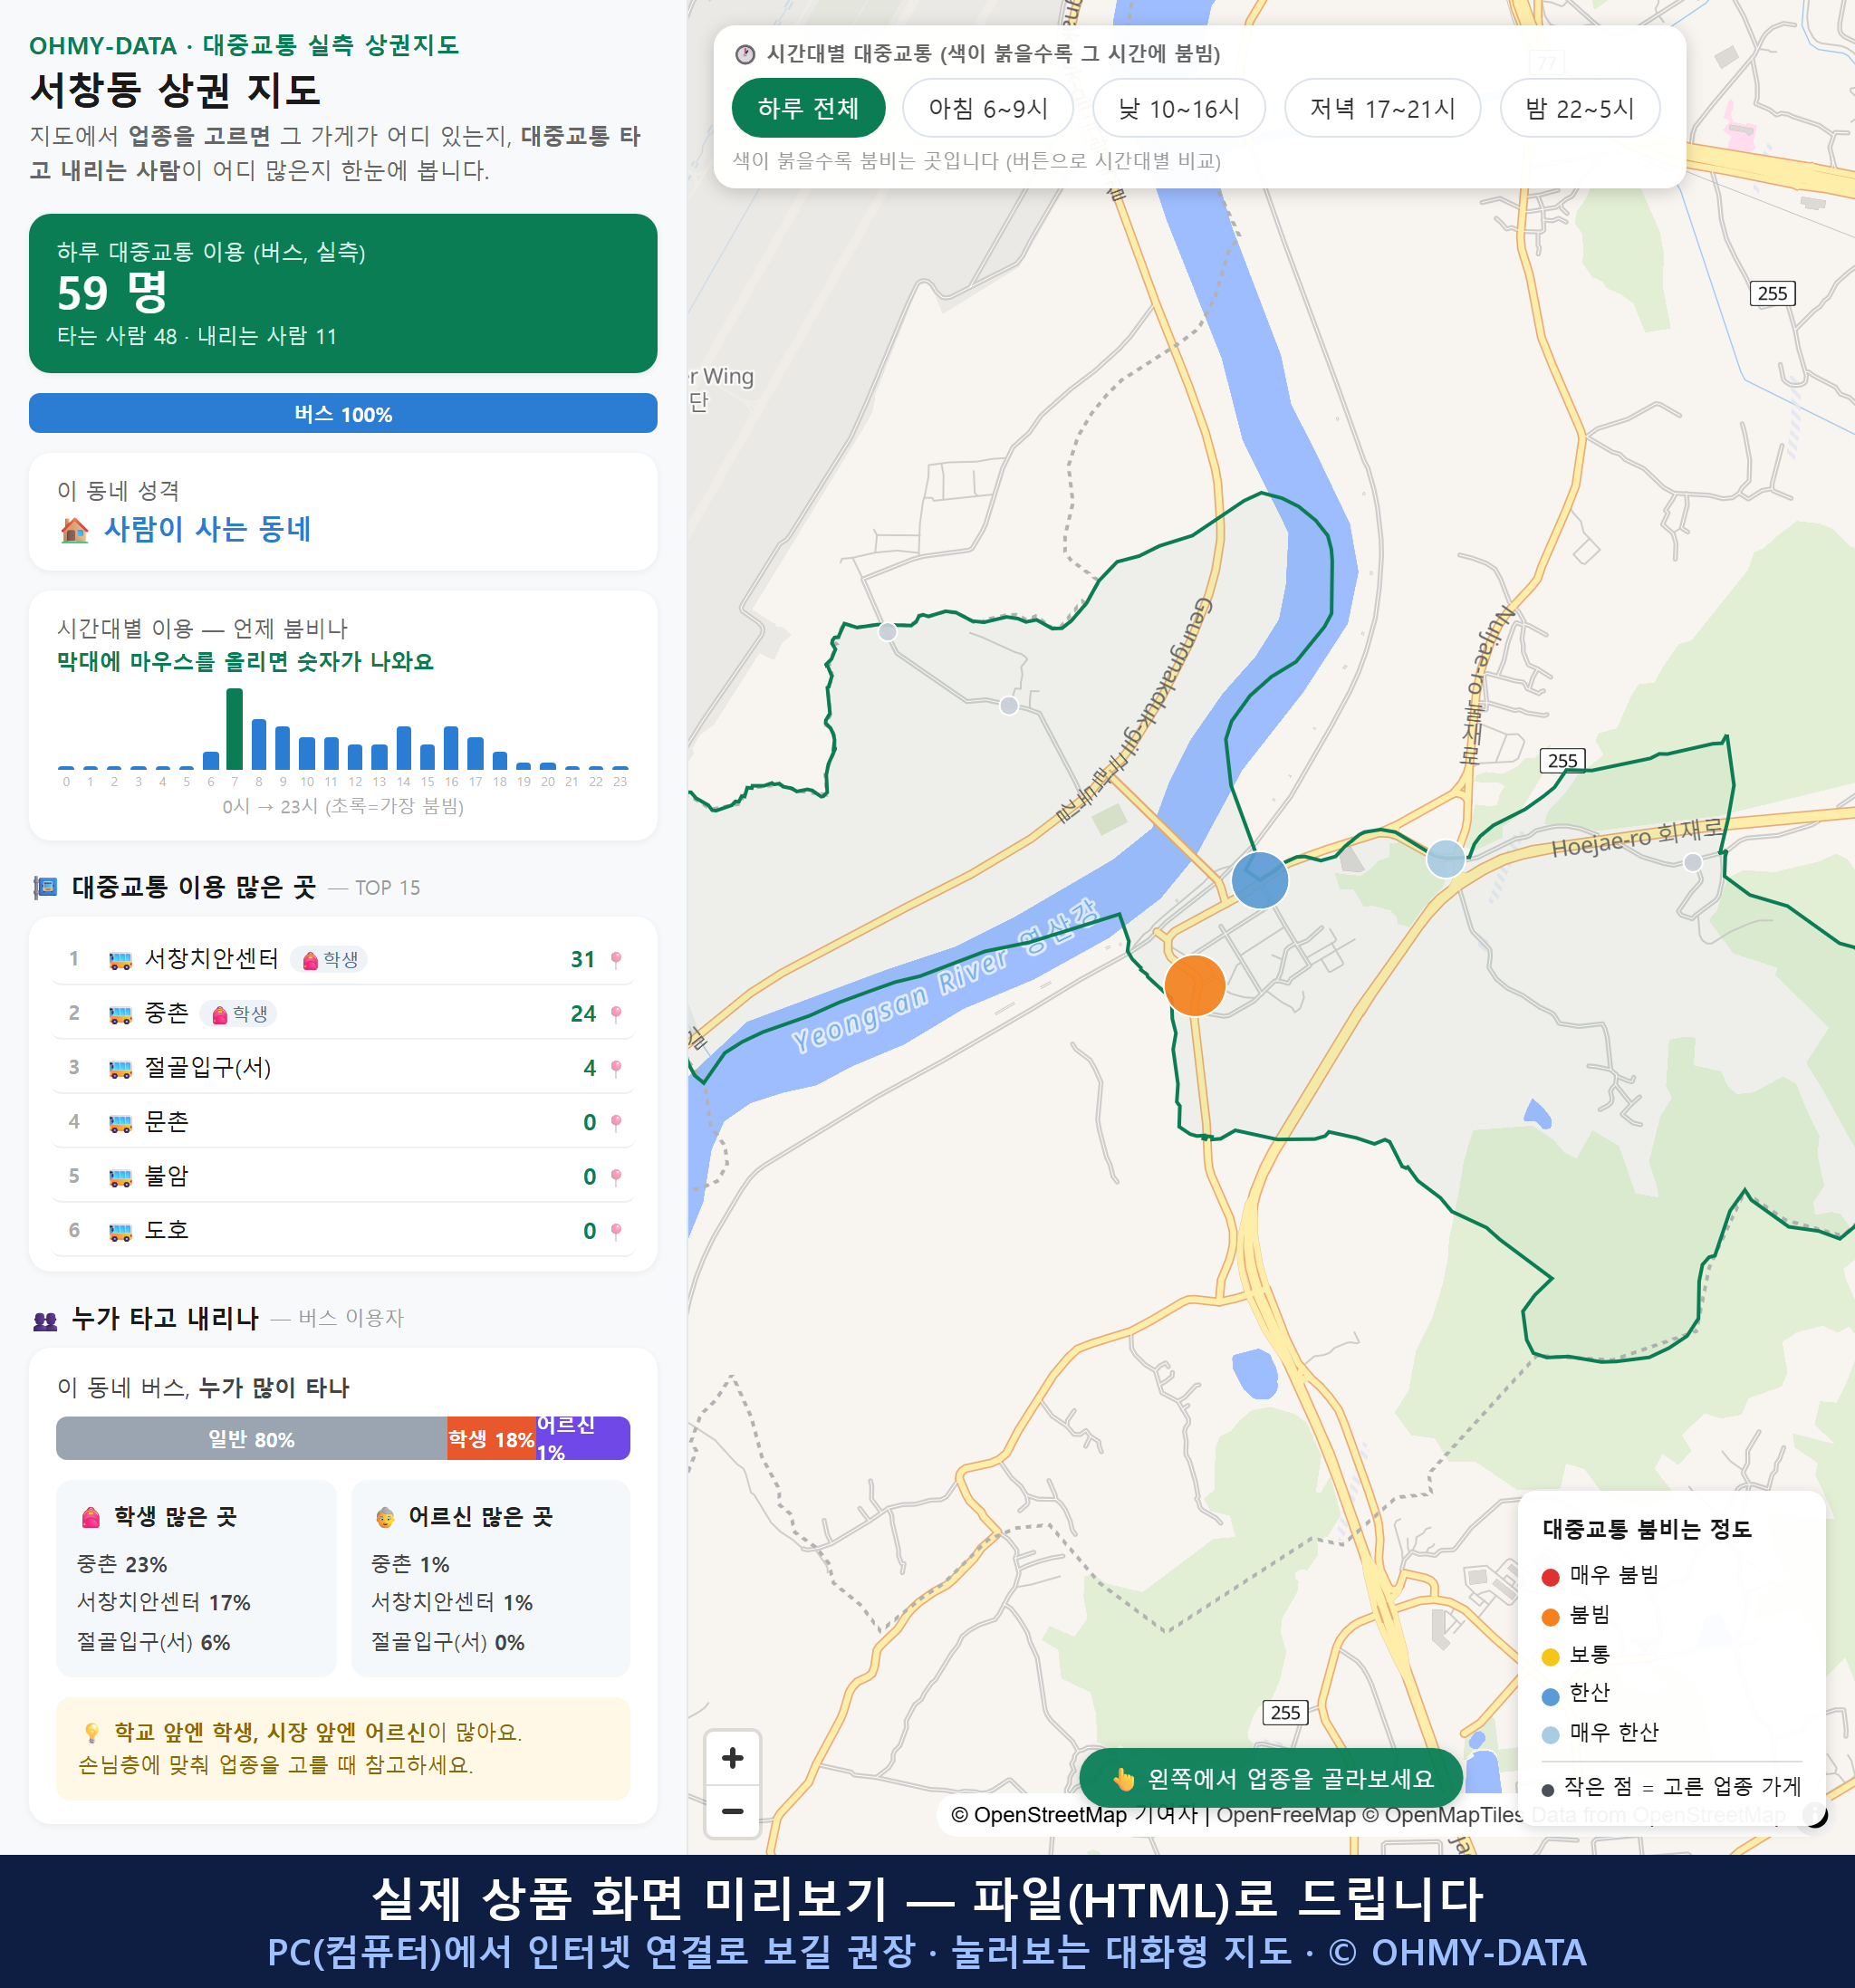The image size is (1855, 1988).
Task: Zoom in the map with plus button
Action: point(733,1758)
